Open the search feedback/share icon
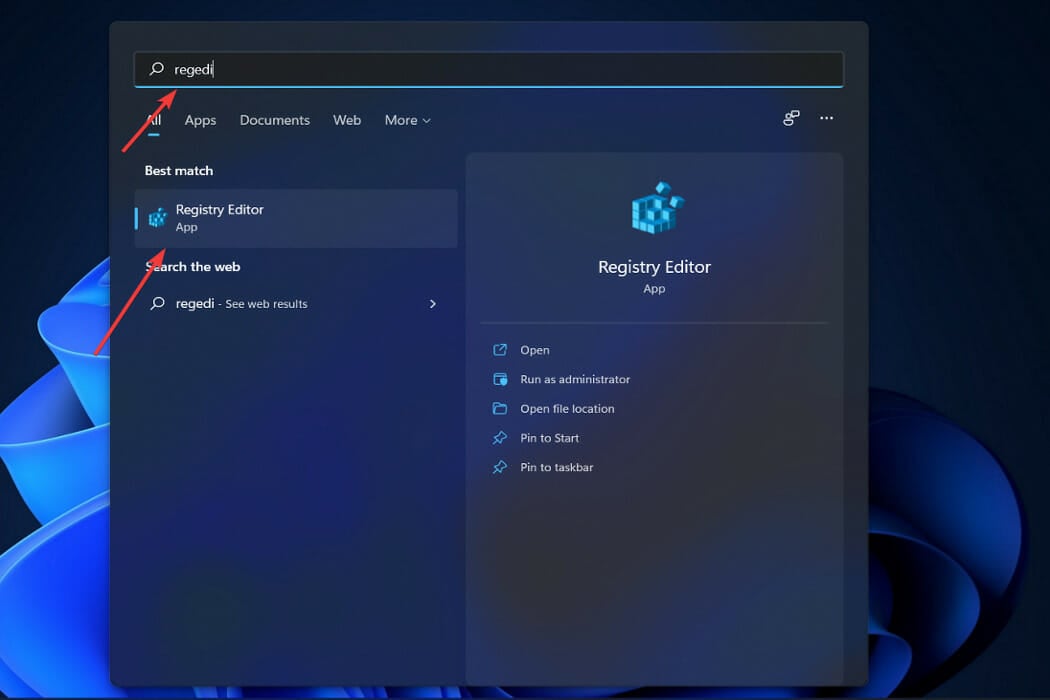The width and height of the screenshot is (1050, 700). pyautogui.click(x=791, y=118)
